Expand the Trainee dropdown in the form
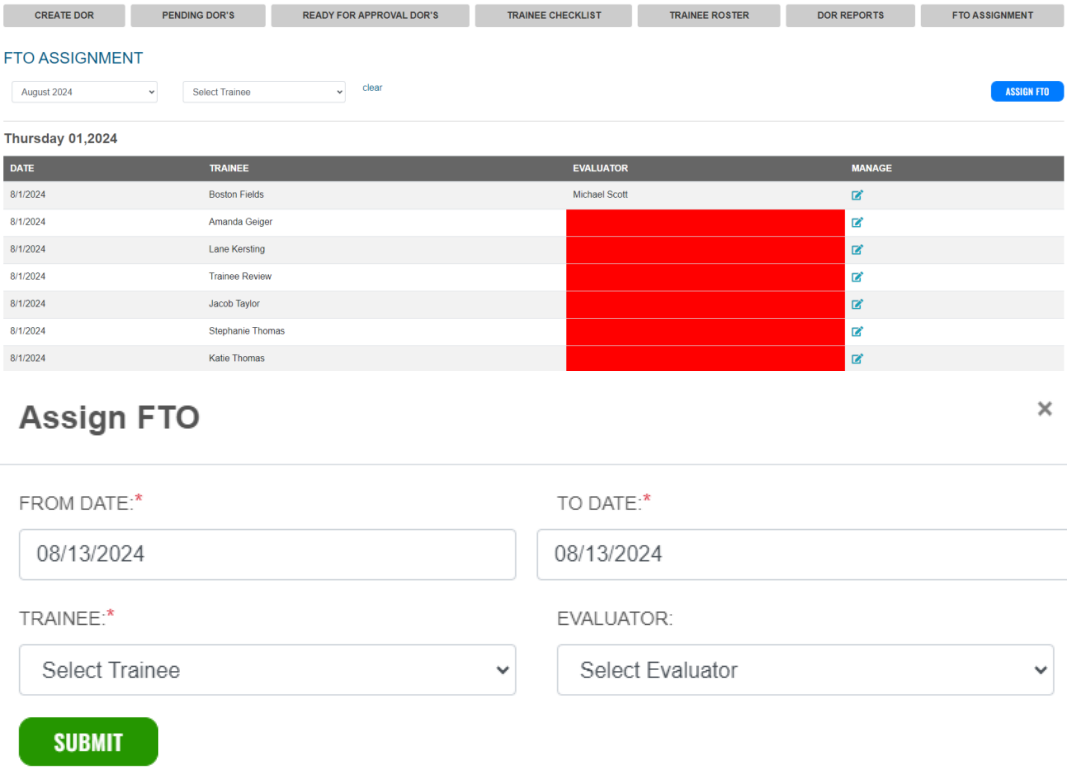 pos(267,670)
